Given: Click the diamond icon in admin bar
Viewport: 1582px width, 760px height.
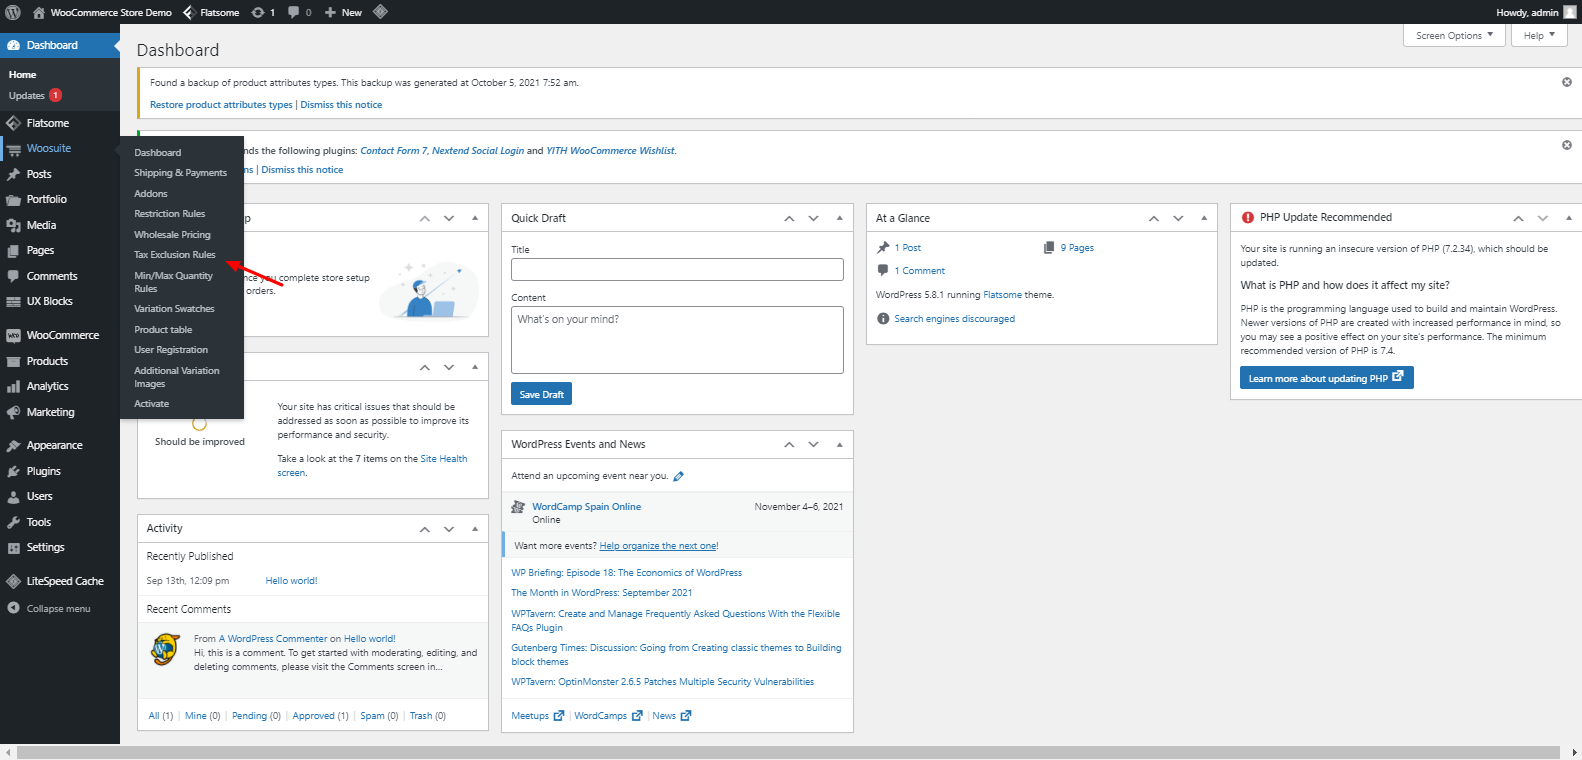Looking at the screenshot, I should (x=380, y=12).
